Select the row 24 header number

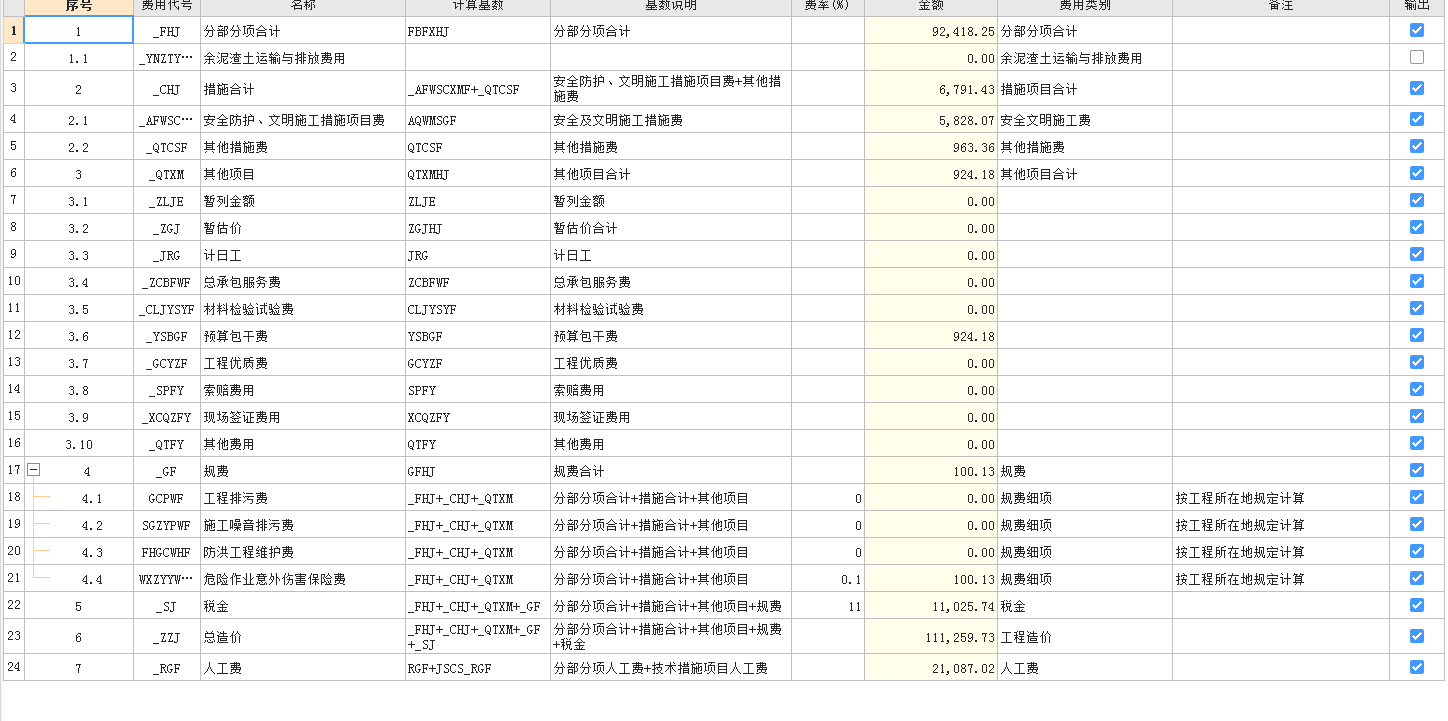[13, 668]
